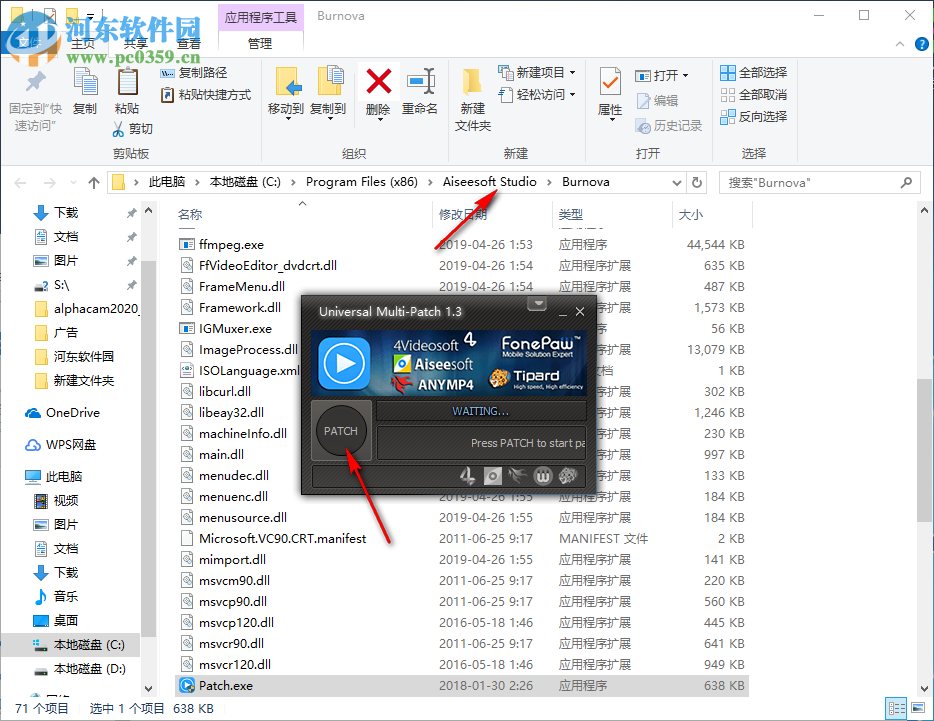Expand the 属性 (Properties) dropdown arrow

611,118
